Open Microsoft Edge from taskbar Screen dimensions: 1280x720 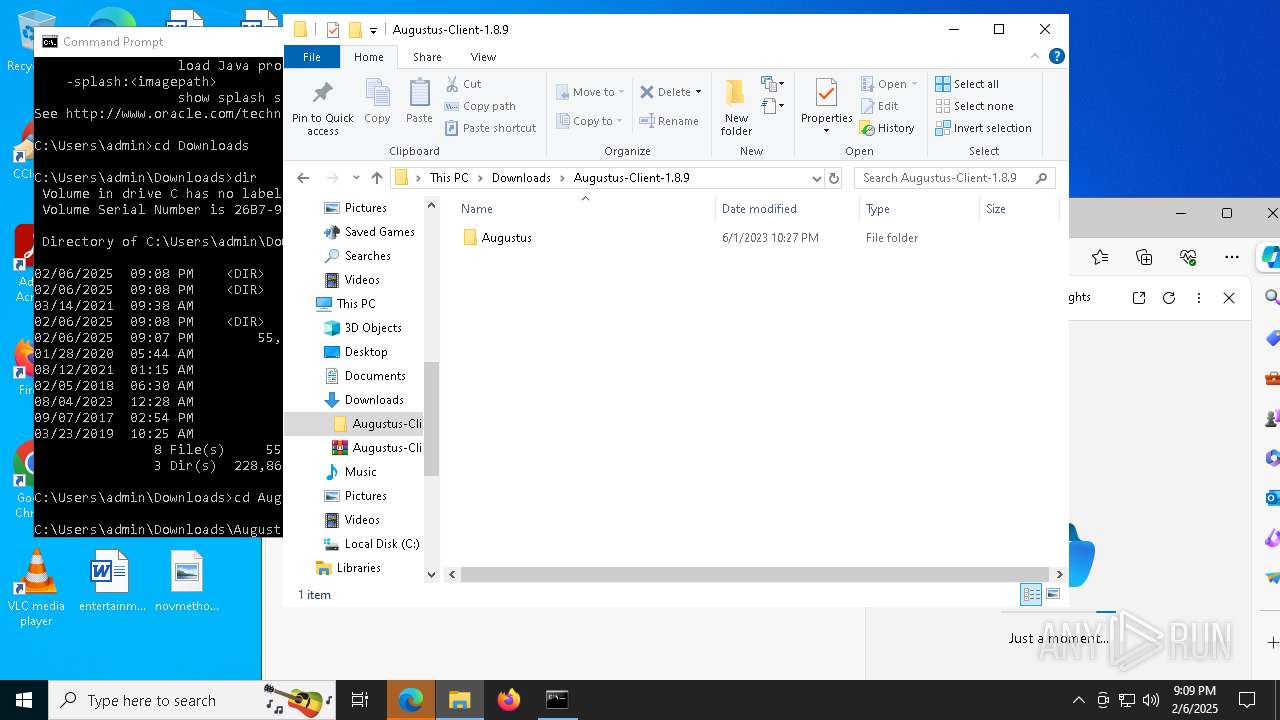coord(411,700)
